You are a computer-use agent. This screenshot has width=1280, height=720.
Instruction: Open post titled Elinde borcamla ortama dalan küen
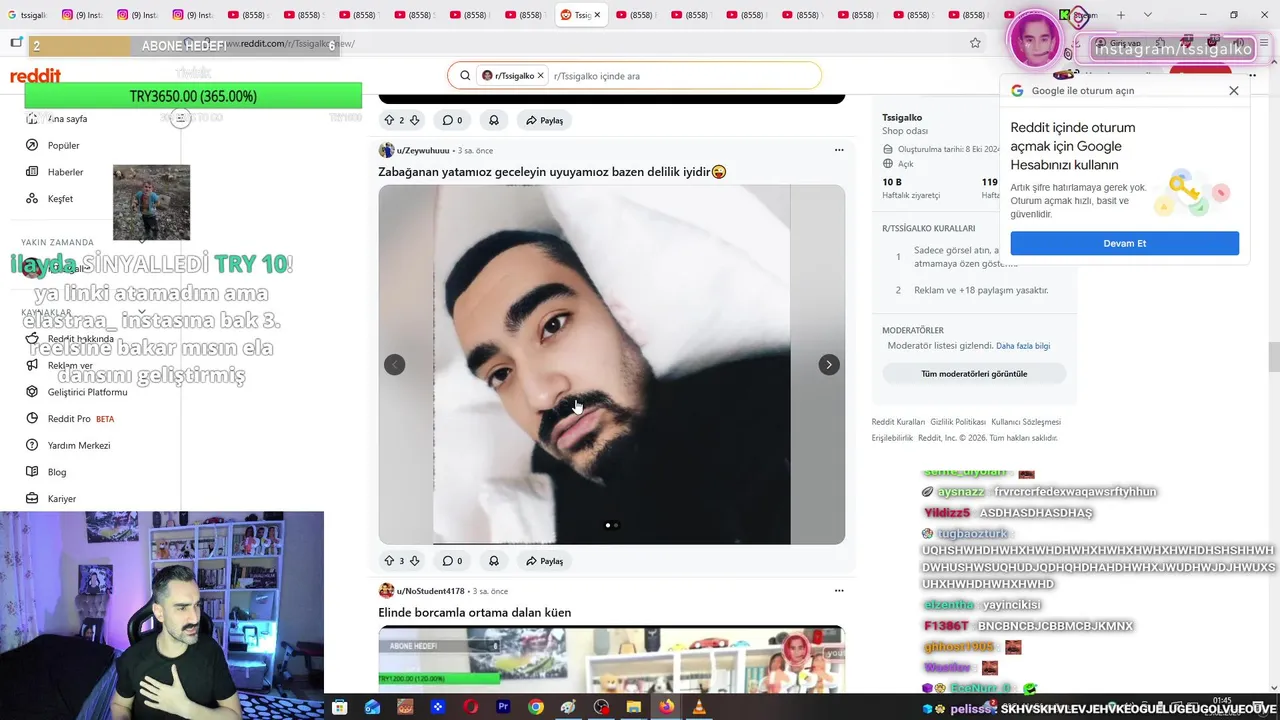[475, 612]
